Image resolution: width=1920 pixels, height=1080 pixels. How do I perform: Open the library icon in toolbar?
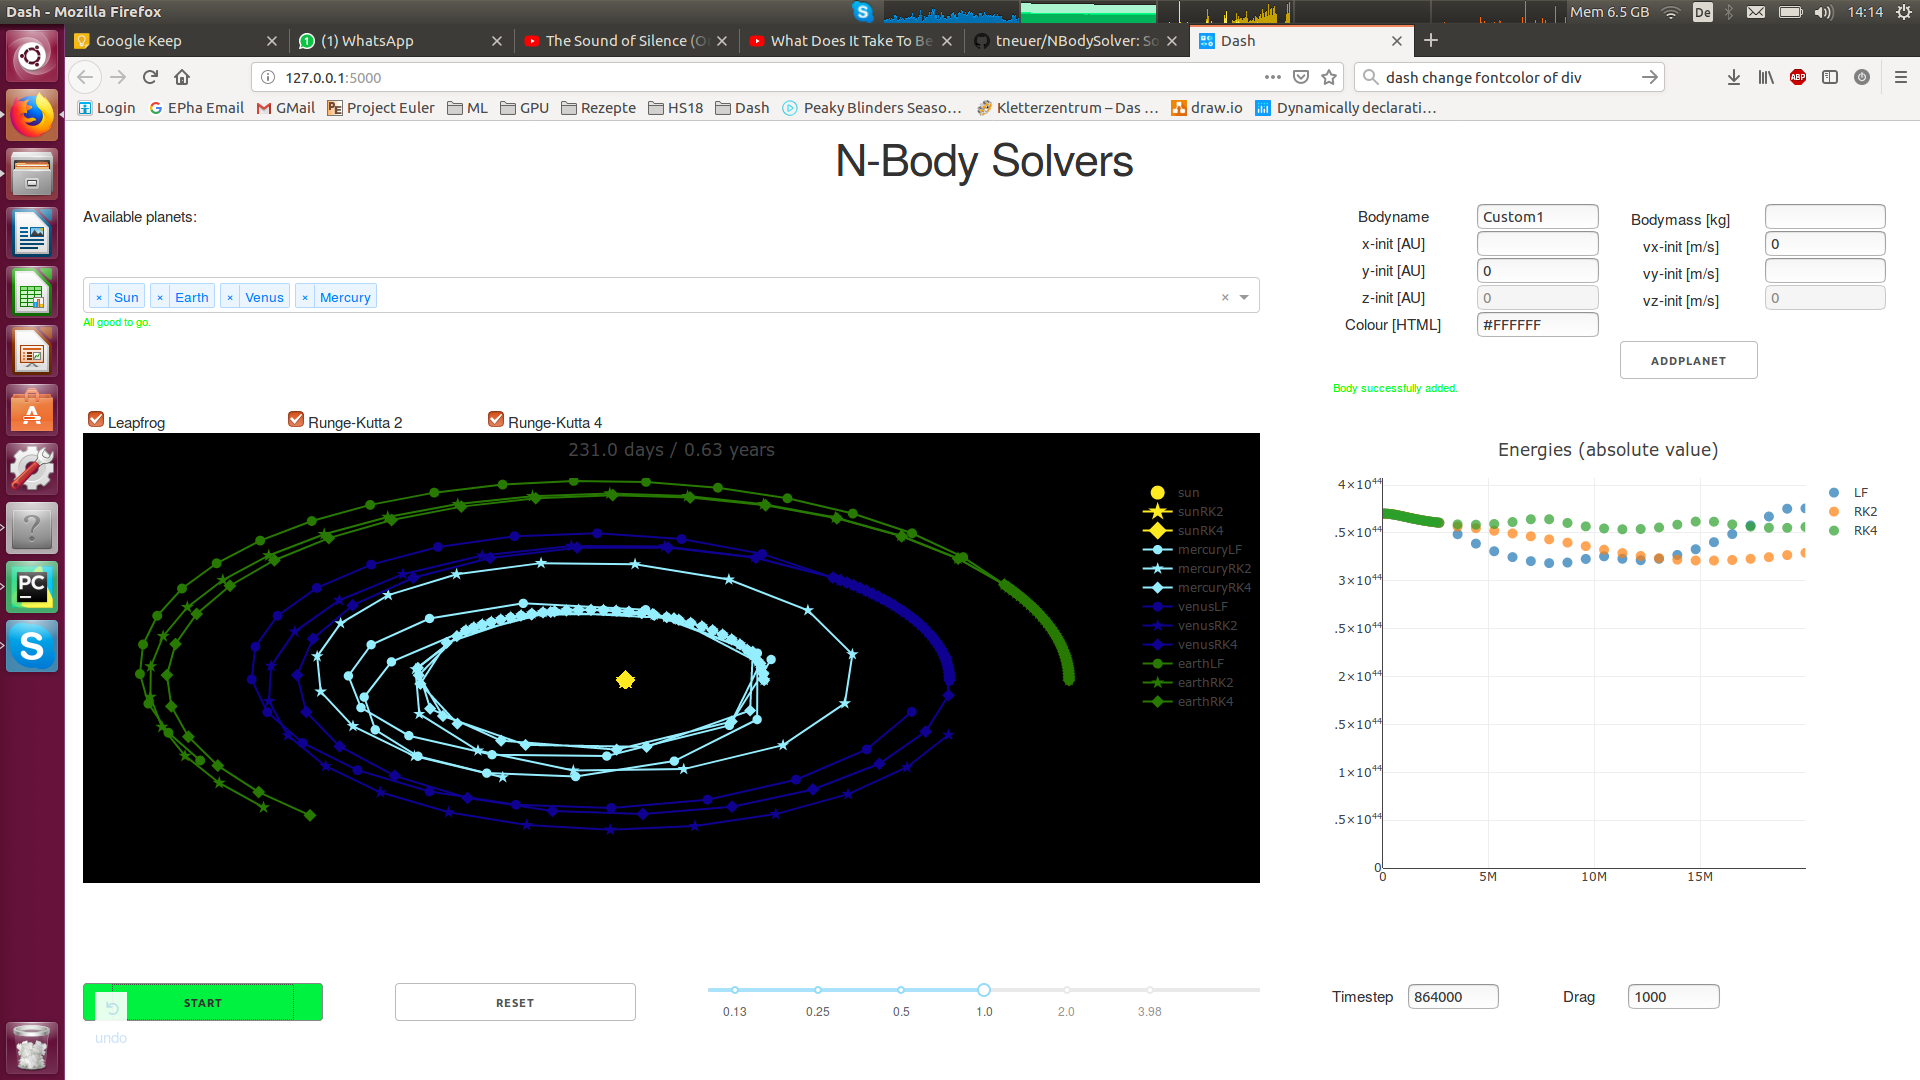click(x=1766, y=77)
